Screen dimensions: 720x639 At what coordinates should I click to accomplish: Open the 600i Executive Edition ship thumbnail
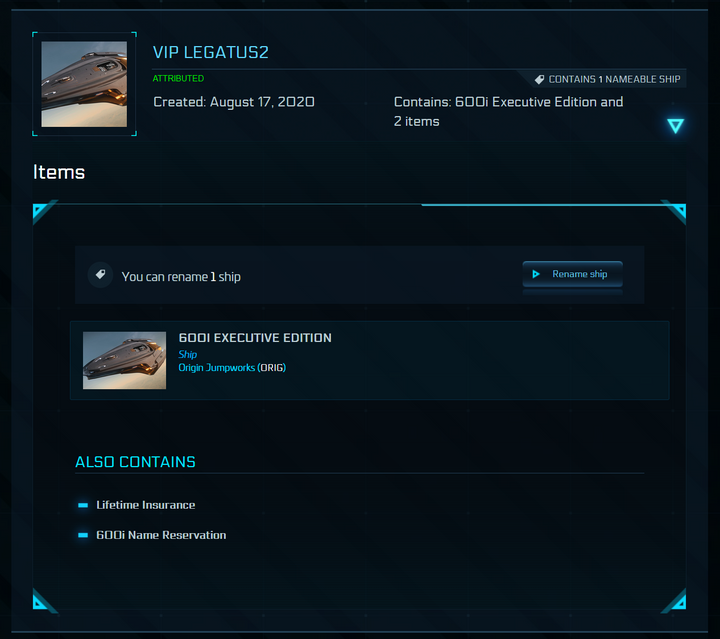124,360
